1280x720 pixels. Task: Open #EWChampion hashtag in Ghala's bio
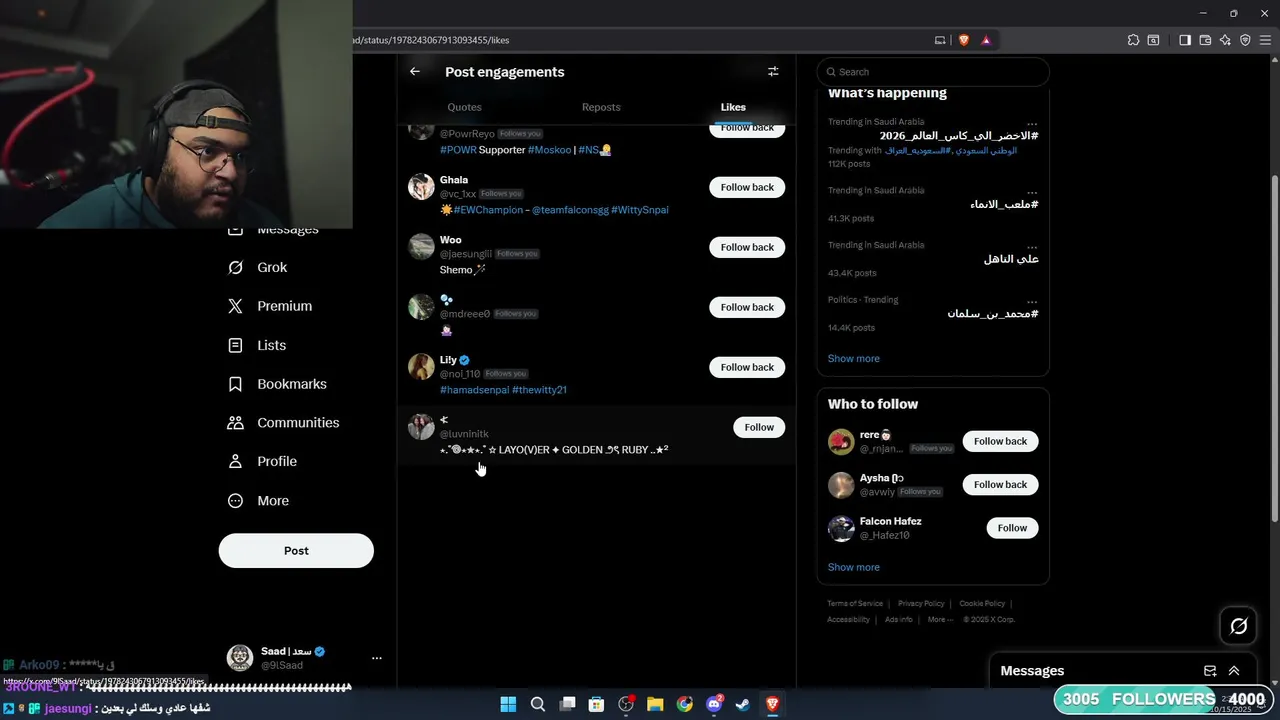pyautogui.click(x=488, y=210)
